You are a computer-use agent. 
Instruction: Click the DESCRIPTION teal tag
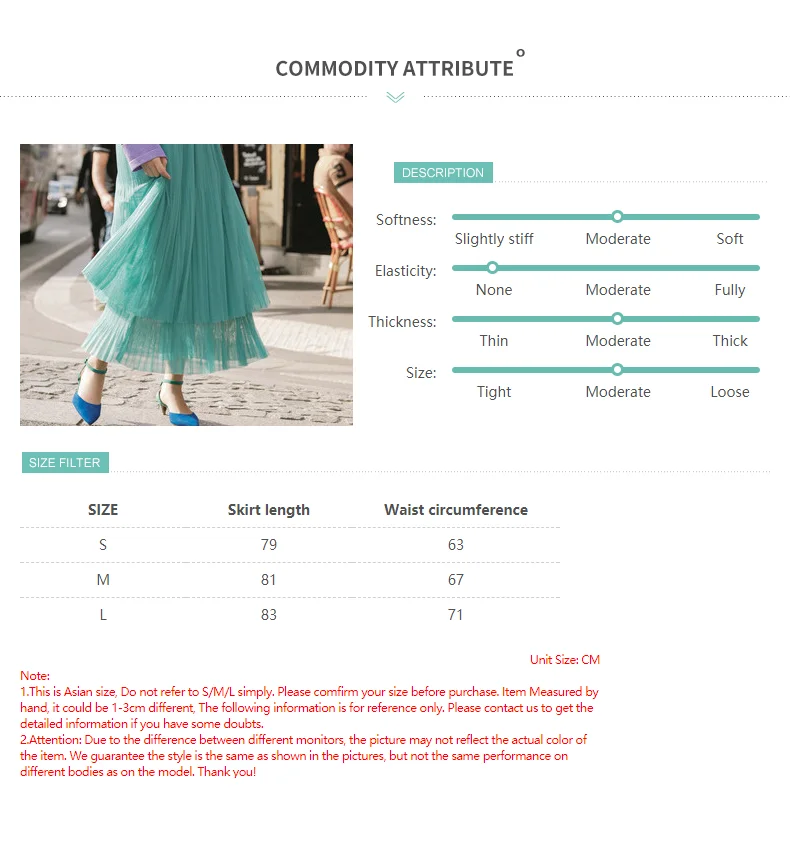pos(443,173)
